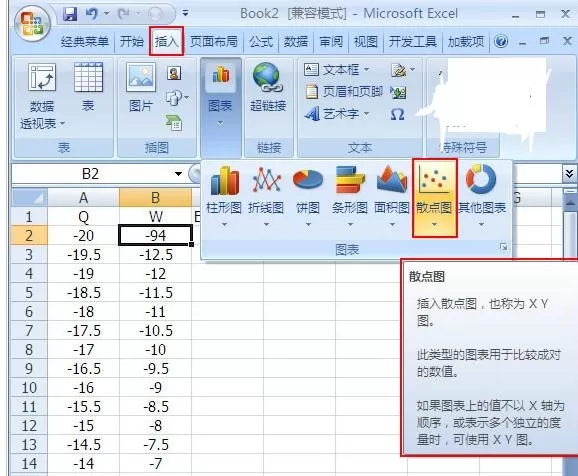Open the Quick Access Toolbar customize arrow
Screen dimensions: 578x476
pos(185,14)
